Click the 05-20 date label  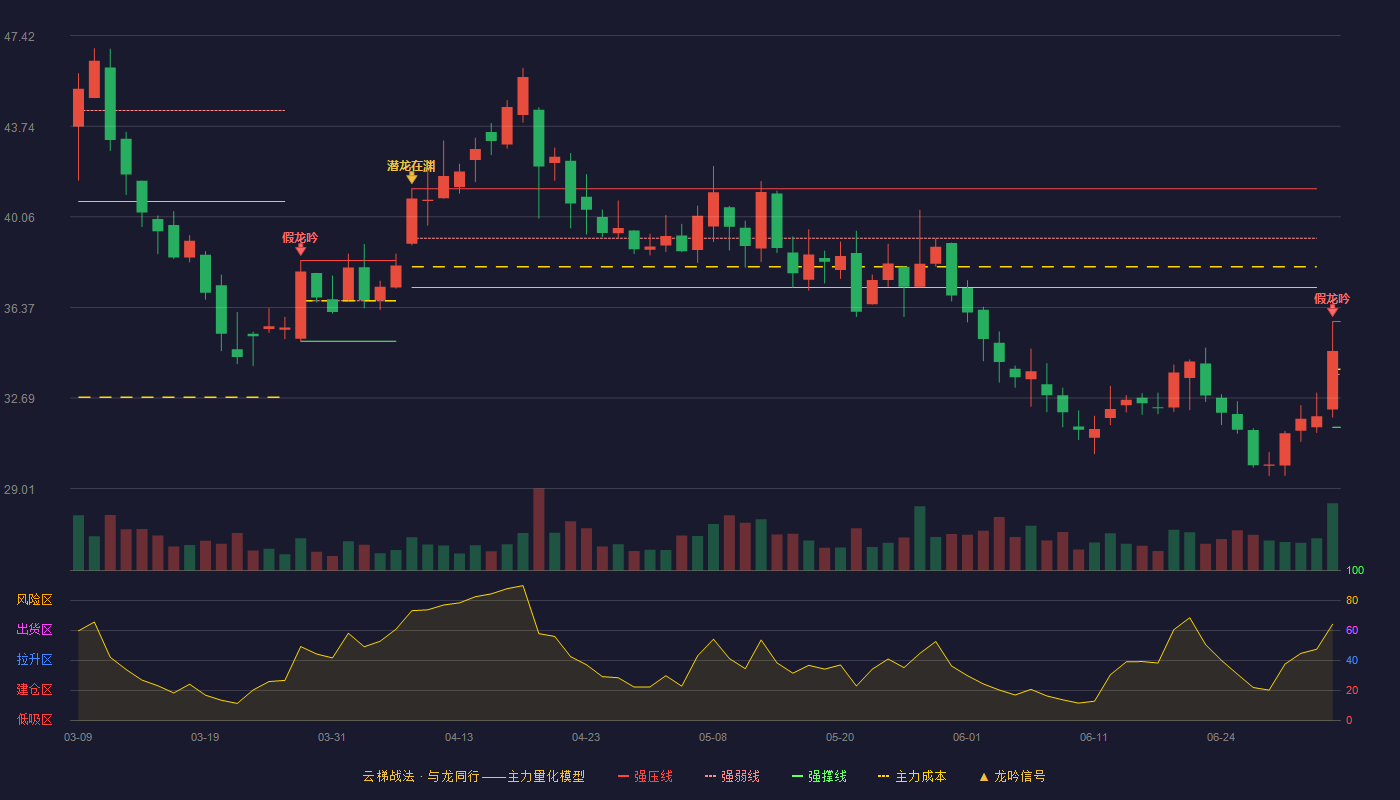(x=840, y=737)
